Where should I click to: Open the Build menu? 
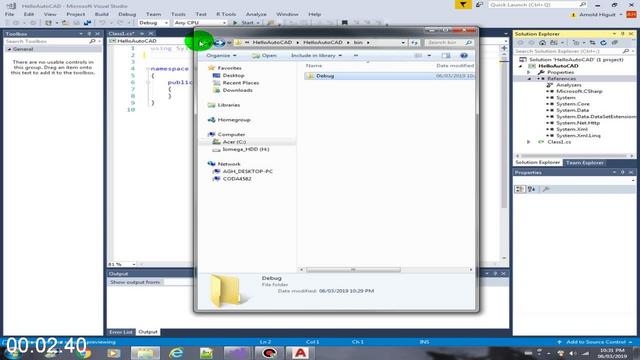(x=102, y=14)
